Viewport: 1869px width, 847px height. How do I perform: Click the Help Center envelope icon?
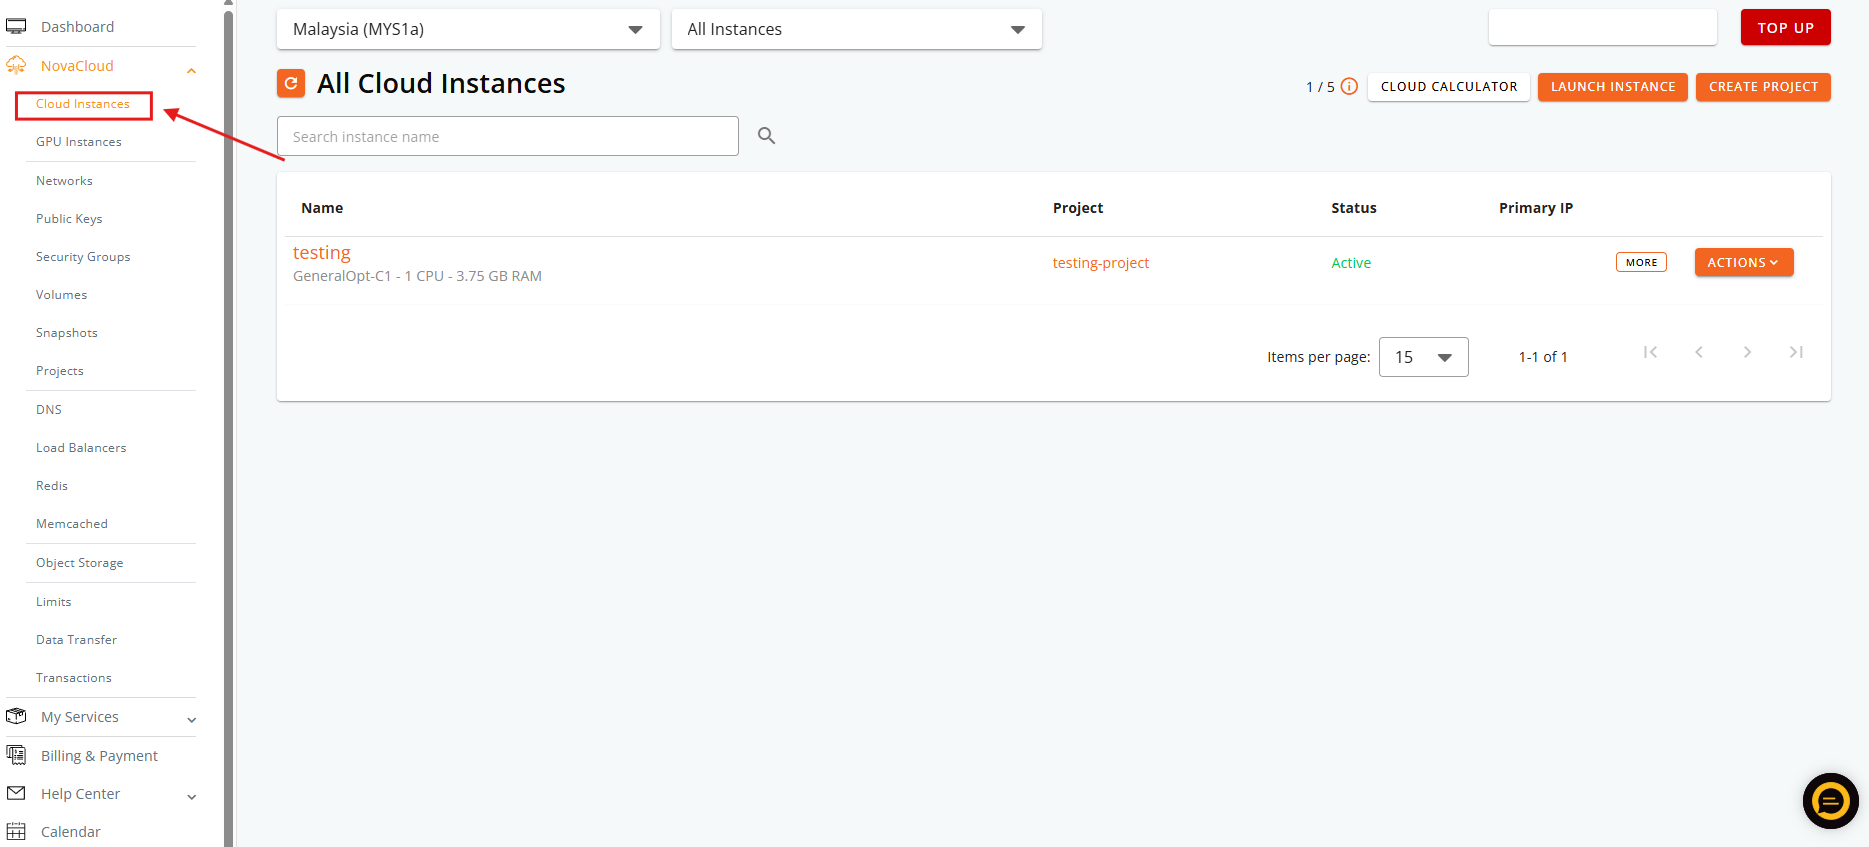point(16,793)
